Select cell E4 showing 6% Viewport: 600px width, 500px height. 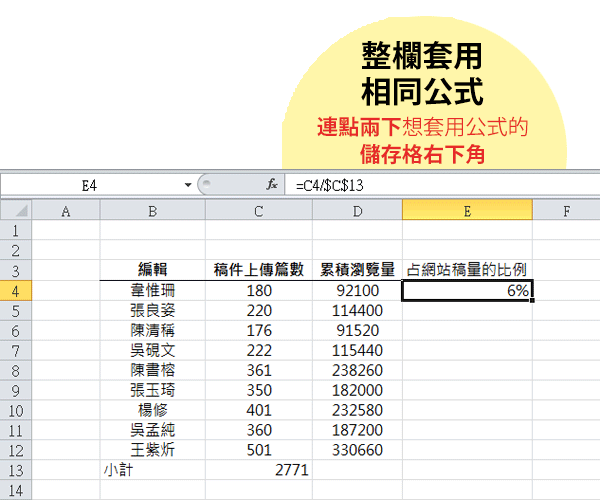point(467,290)
